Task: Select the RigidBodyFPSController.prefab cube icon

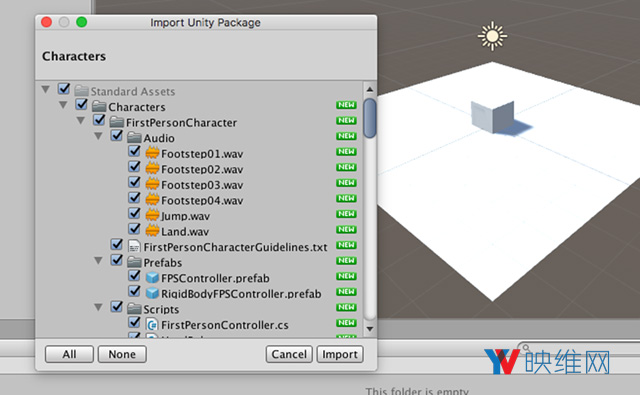Action: [152, 293]
